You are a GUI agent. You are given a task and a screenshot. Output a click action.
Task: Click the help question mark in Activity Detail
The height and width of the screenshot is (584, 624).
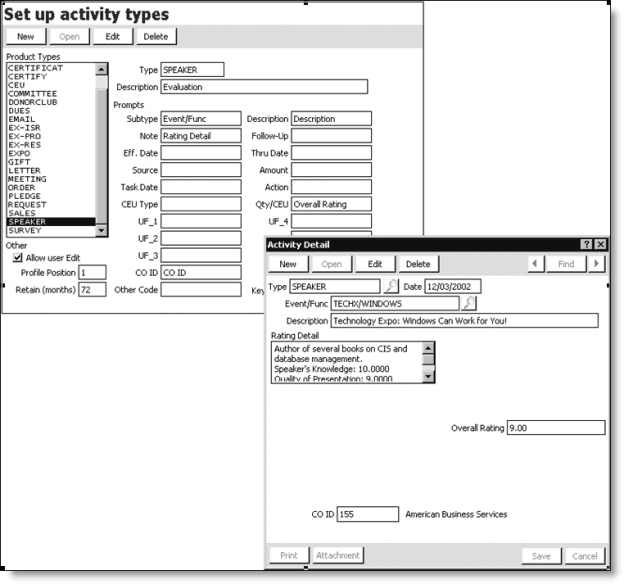tap(586, 244)
